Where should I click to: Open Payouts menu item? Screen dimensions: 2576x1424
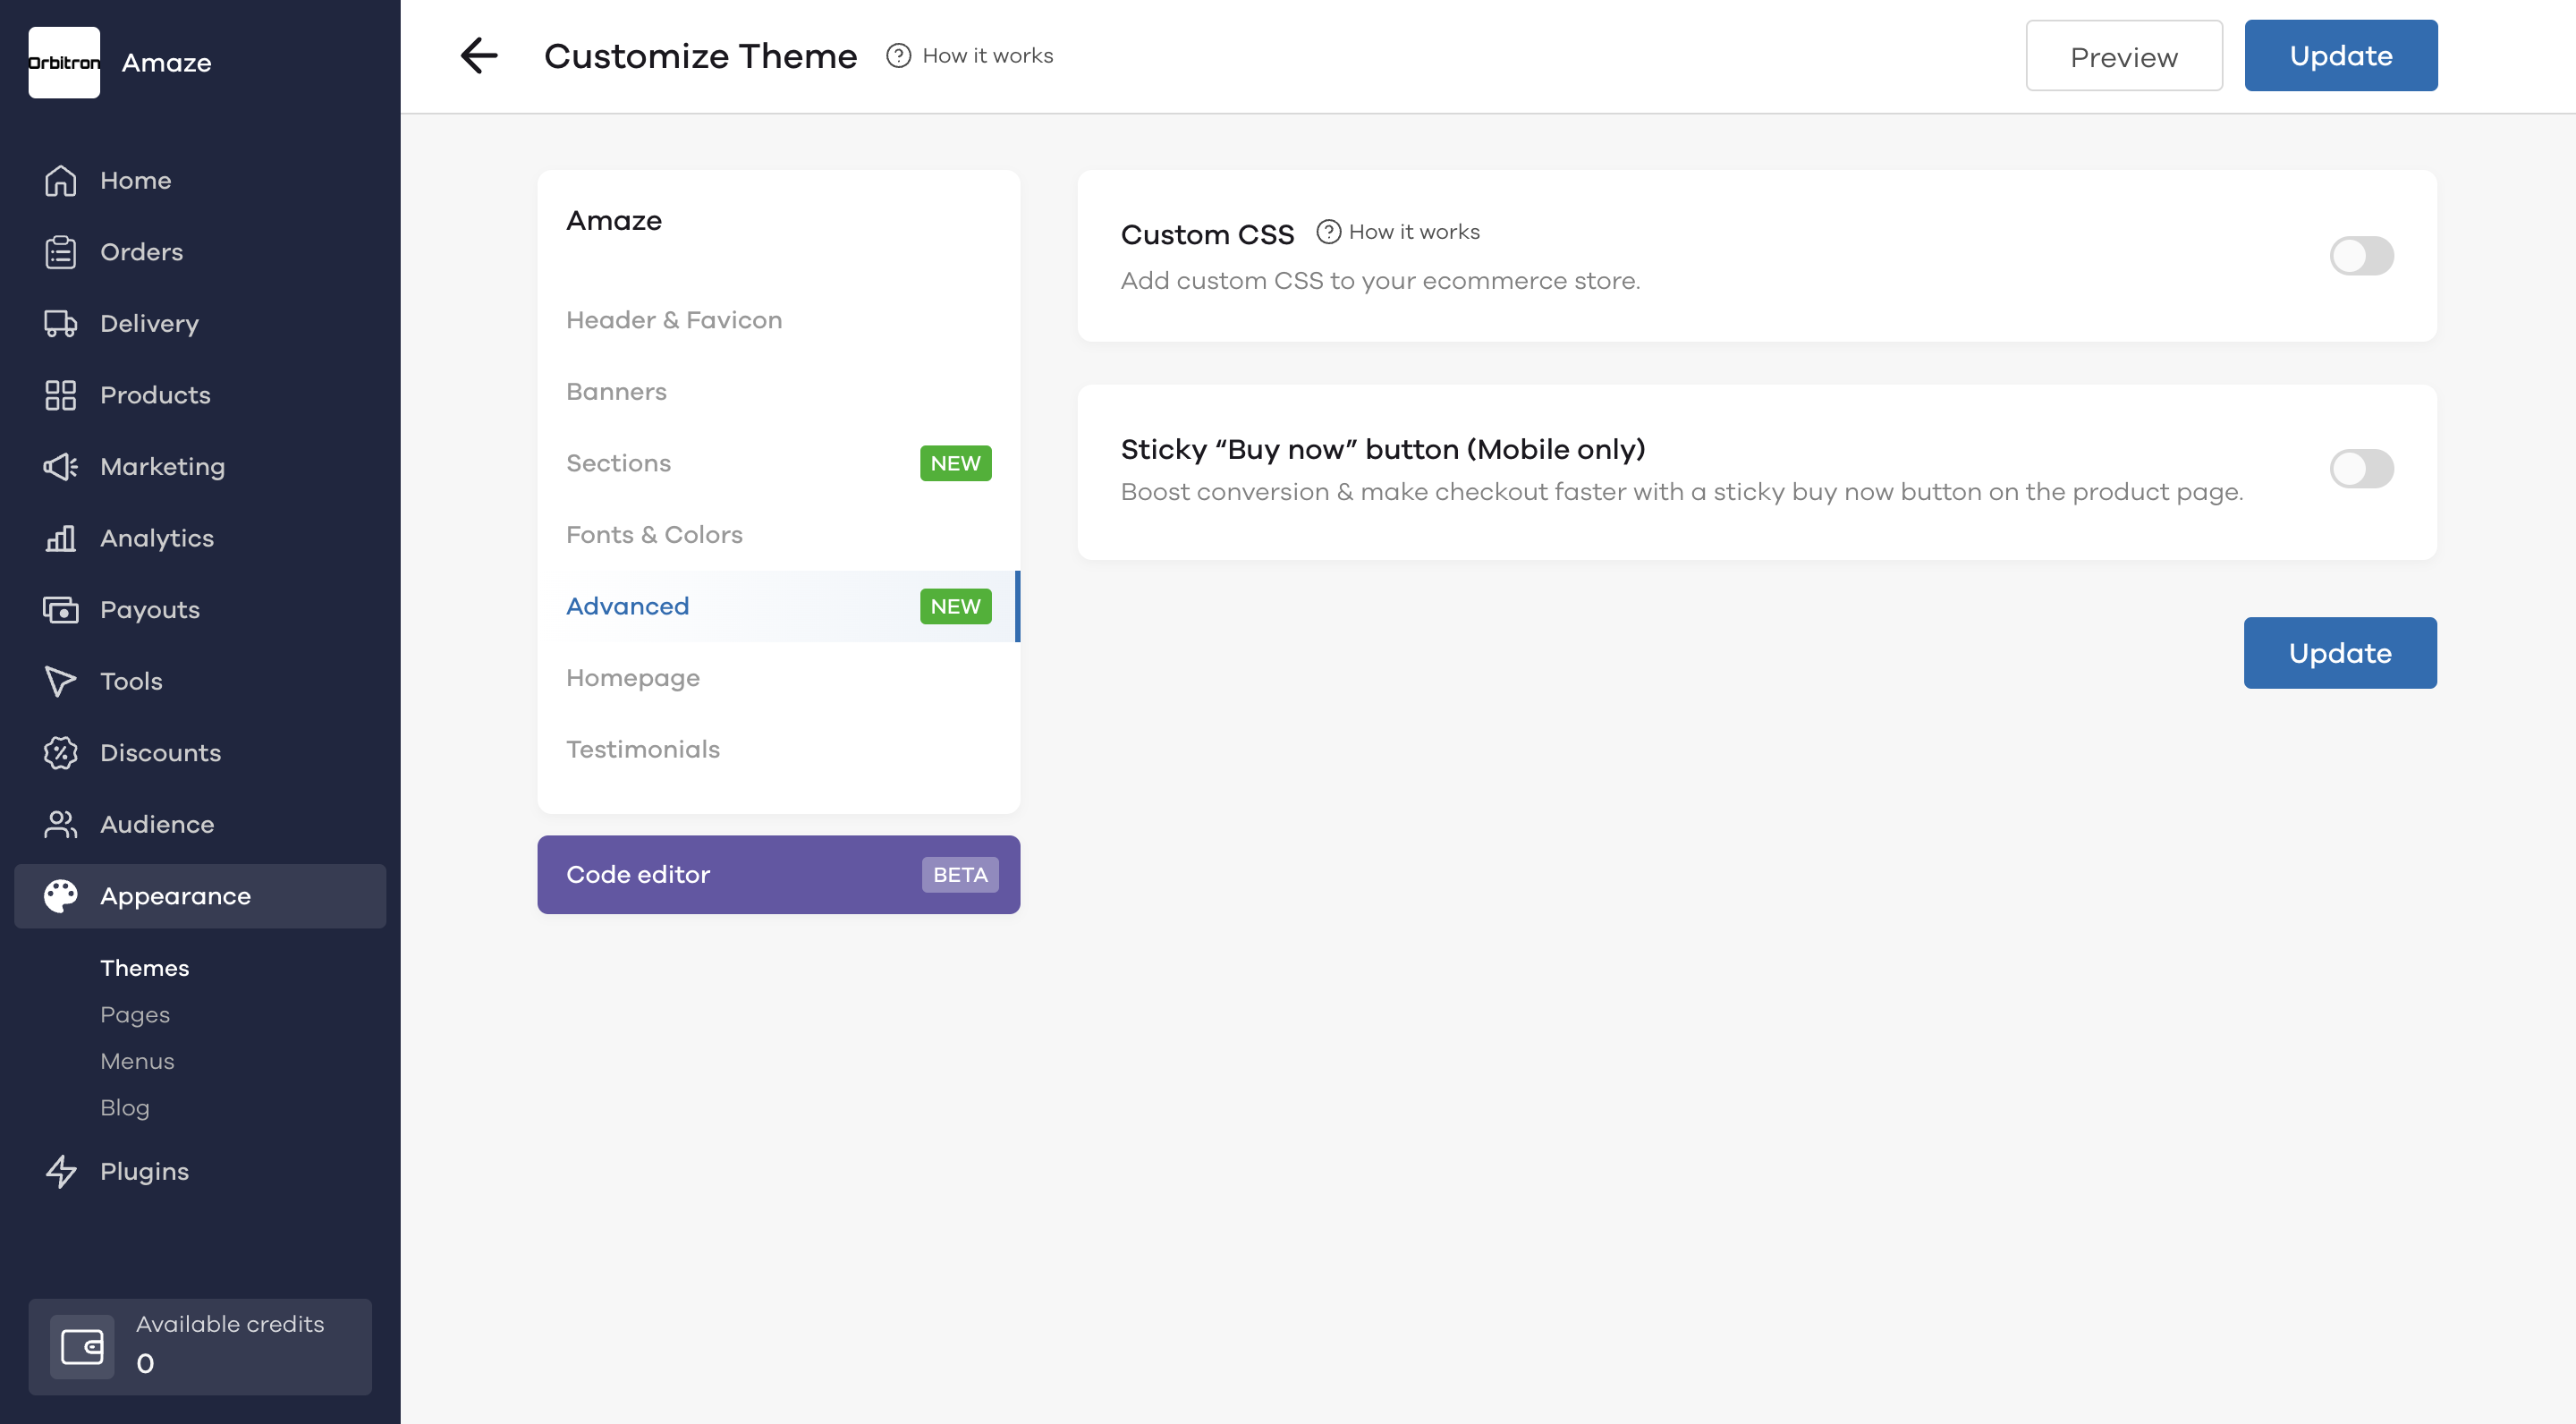(x=200, y=609)
